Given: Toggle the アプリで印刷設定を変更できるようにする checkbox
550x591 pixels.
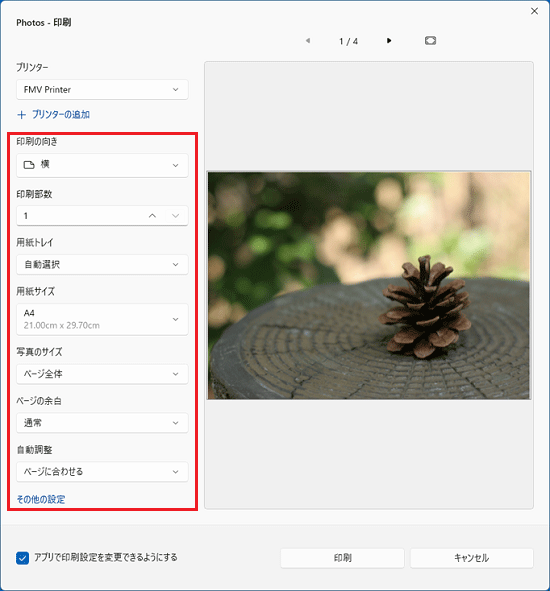Looking at the screenshot, I should click(23, 558).
